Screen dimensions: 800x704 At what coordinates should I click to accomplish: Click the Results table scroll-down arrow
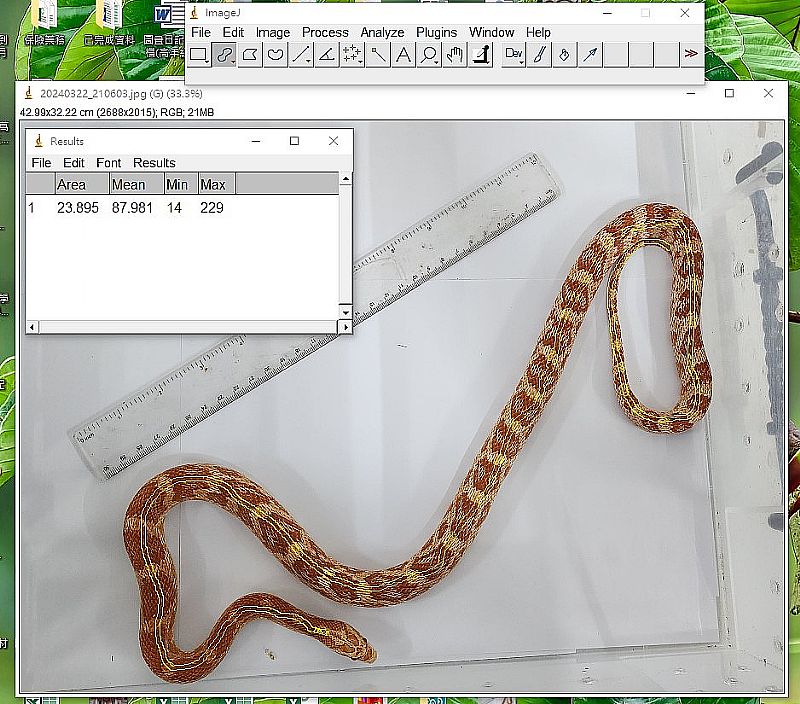(346, 310)
